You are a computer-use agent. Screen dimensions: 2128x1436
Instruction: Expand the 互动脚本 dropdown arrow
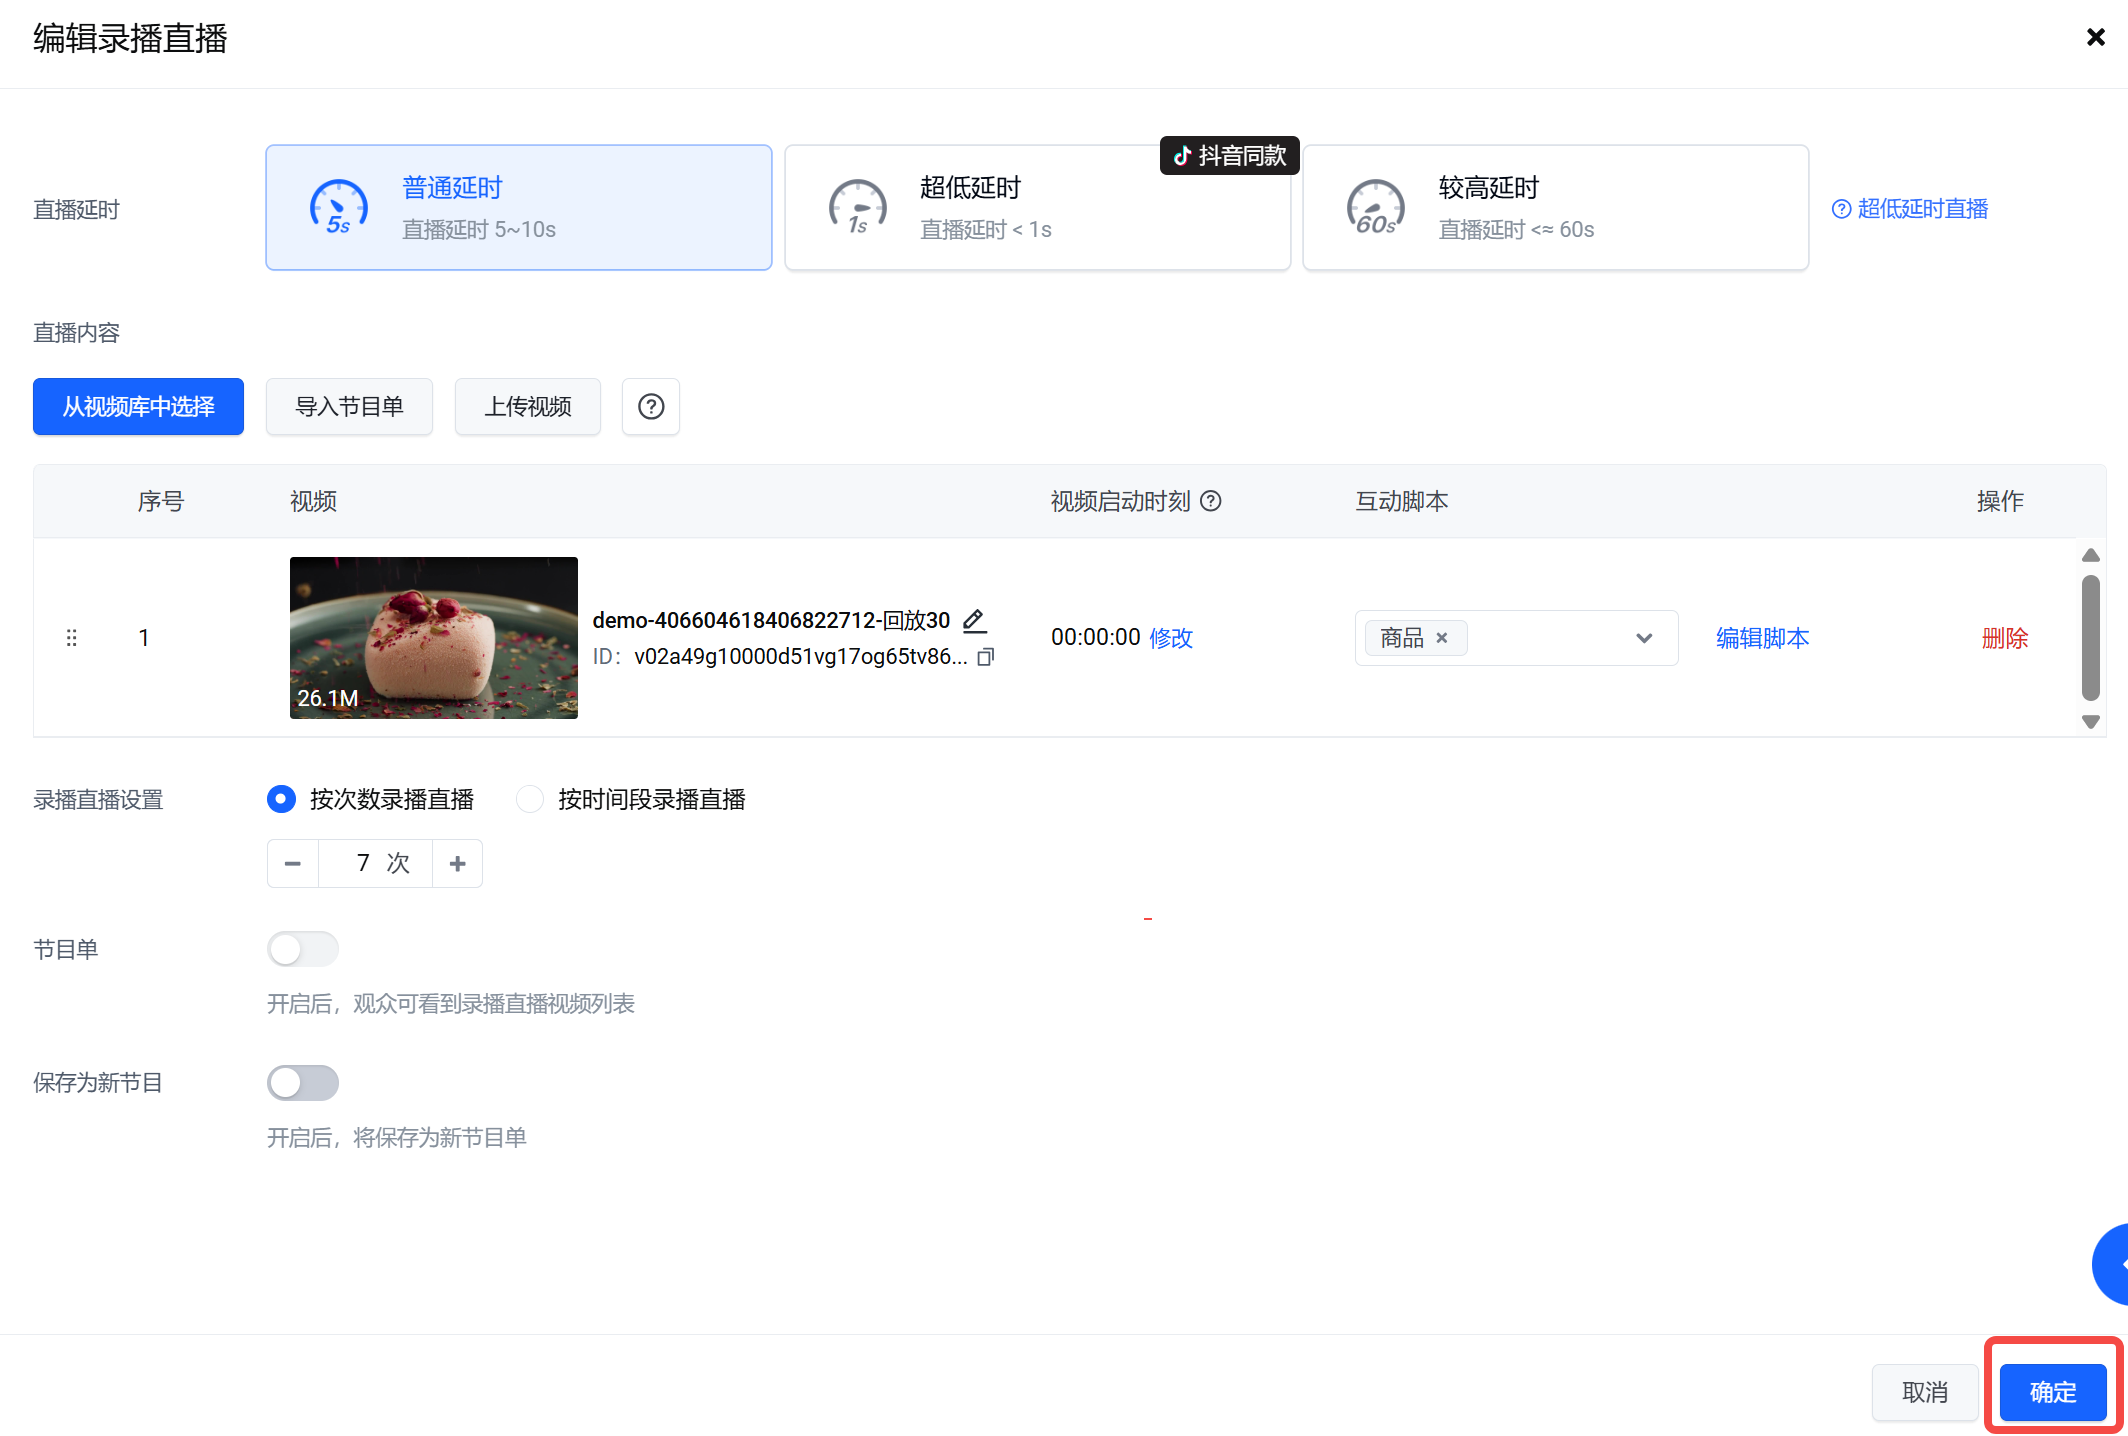[1644, 638]
